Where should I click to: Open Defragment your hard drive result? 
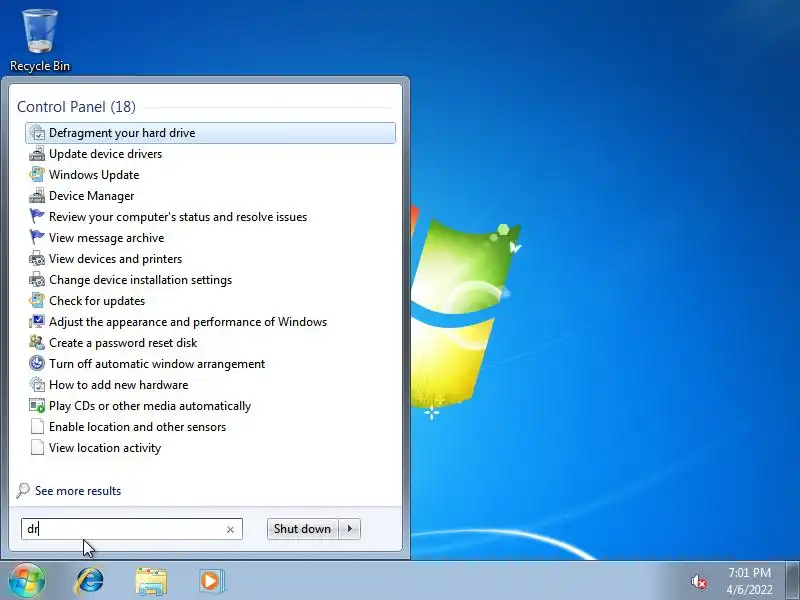coord(210,133)
